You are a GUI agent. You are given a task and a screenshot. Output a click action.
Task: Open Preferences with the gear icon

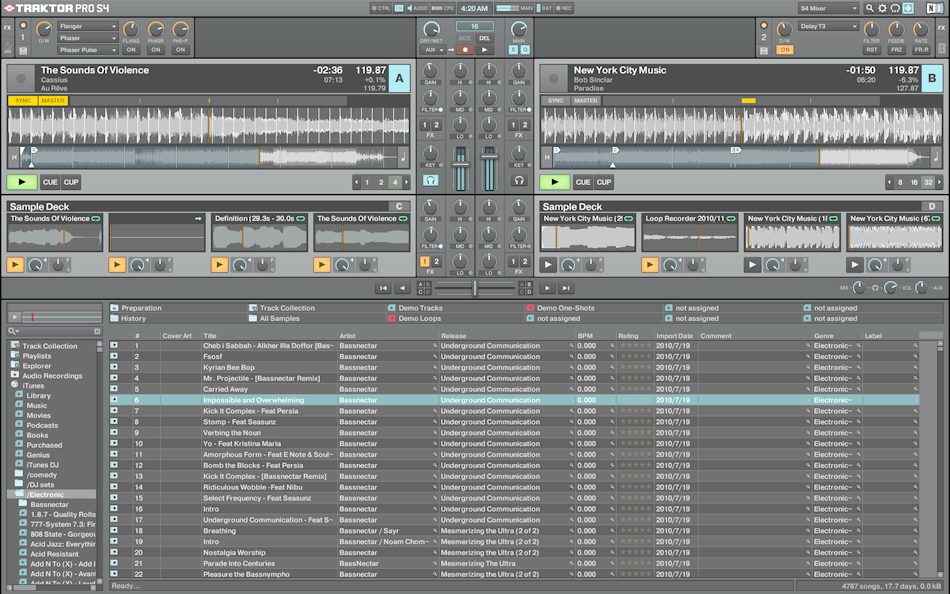coord(882,8)
